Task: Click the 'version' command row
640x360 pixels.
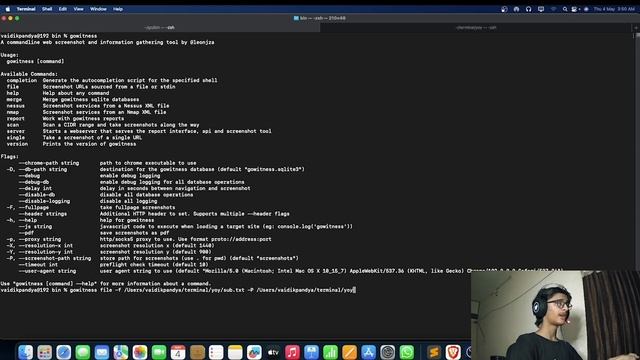Action: (71, 144)
